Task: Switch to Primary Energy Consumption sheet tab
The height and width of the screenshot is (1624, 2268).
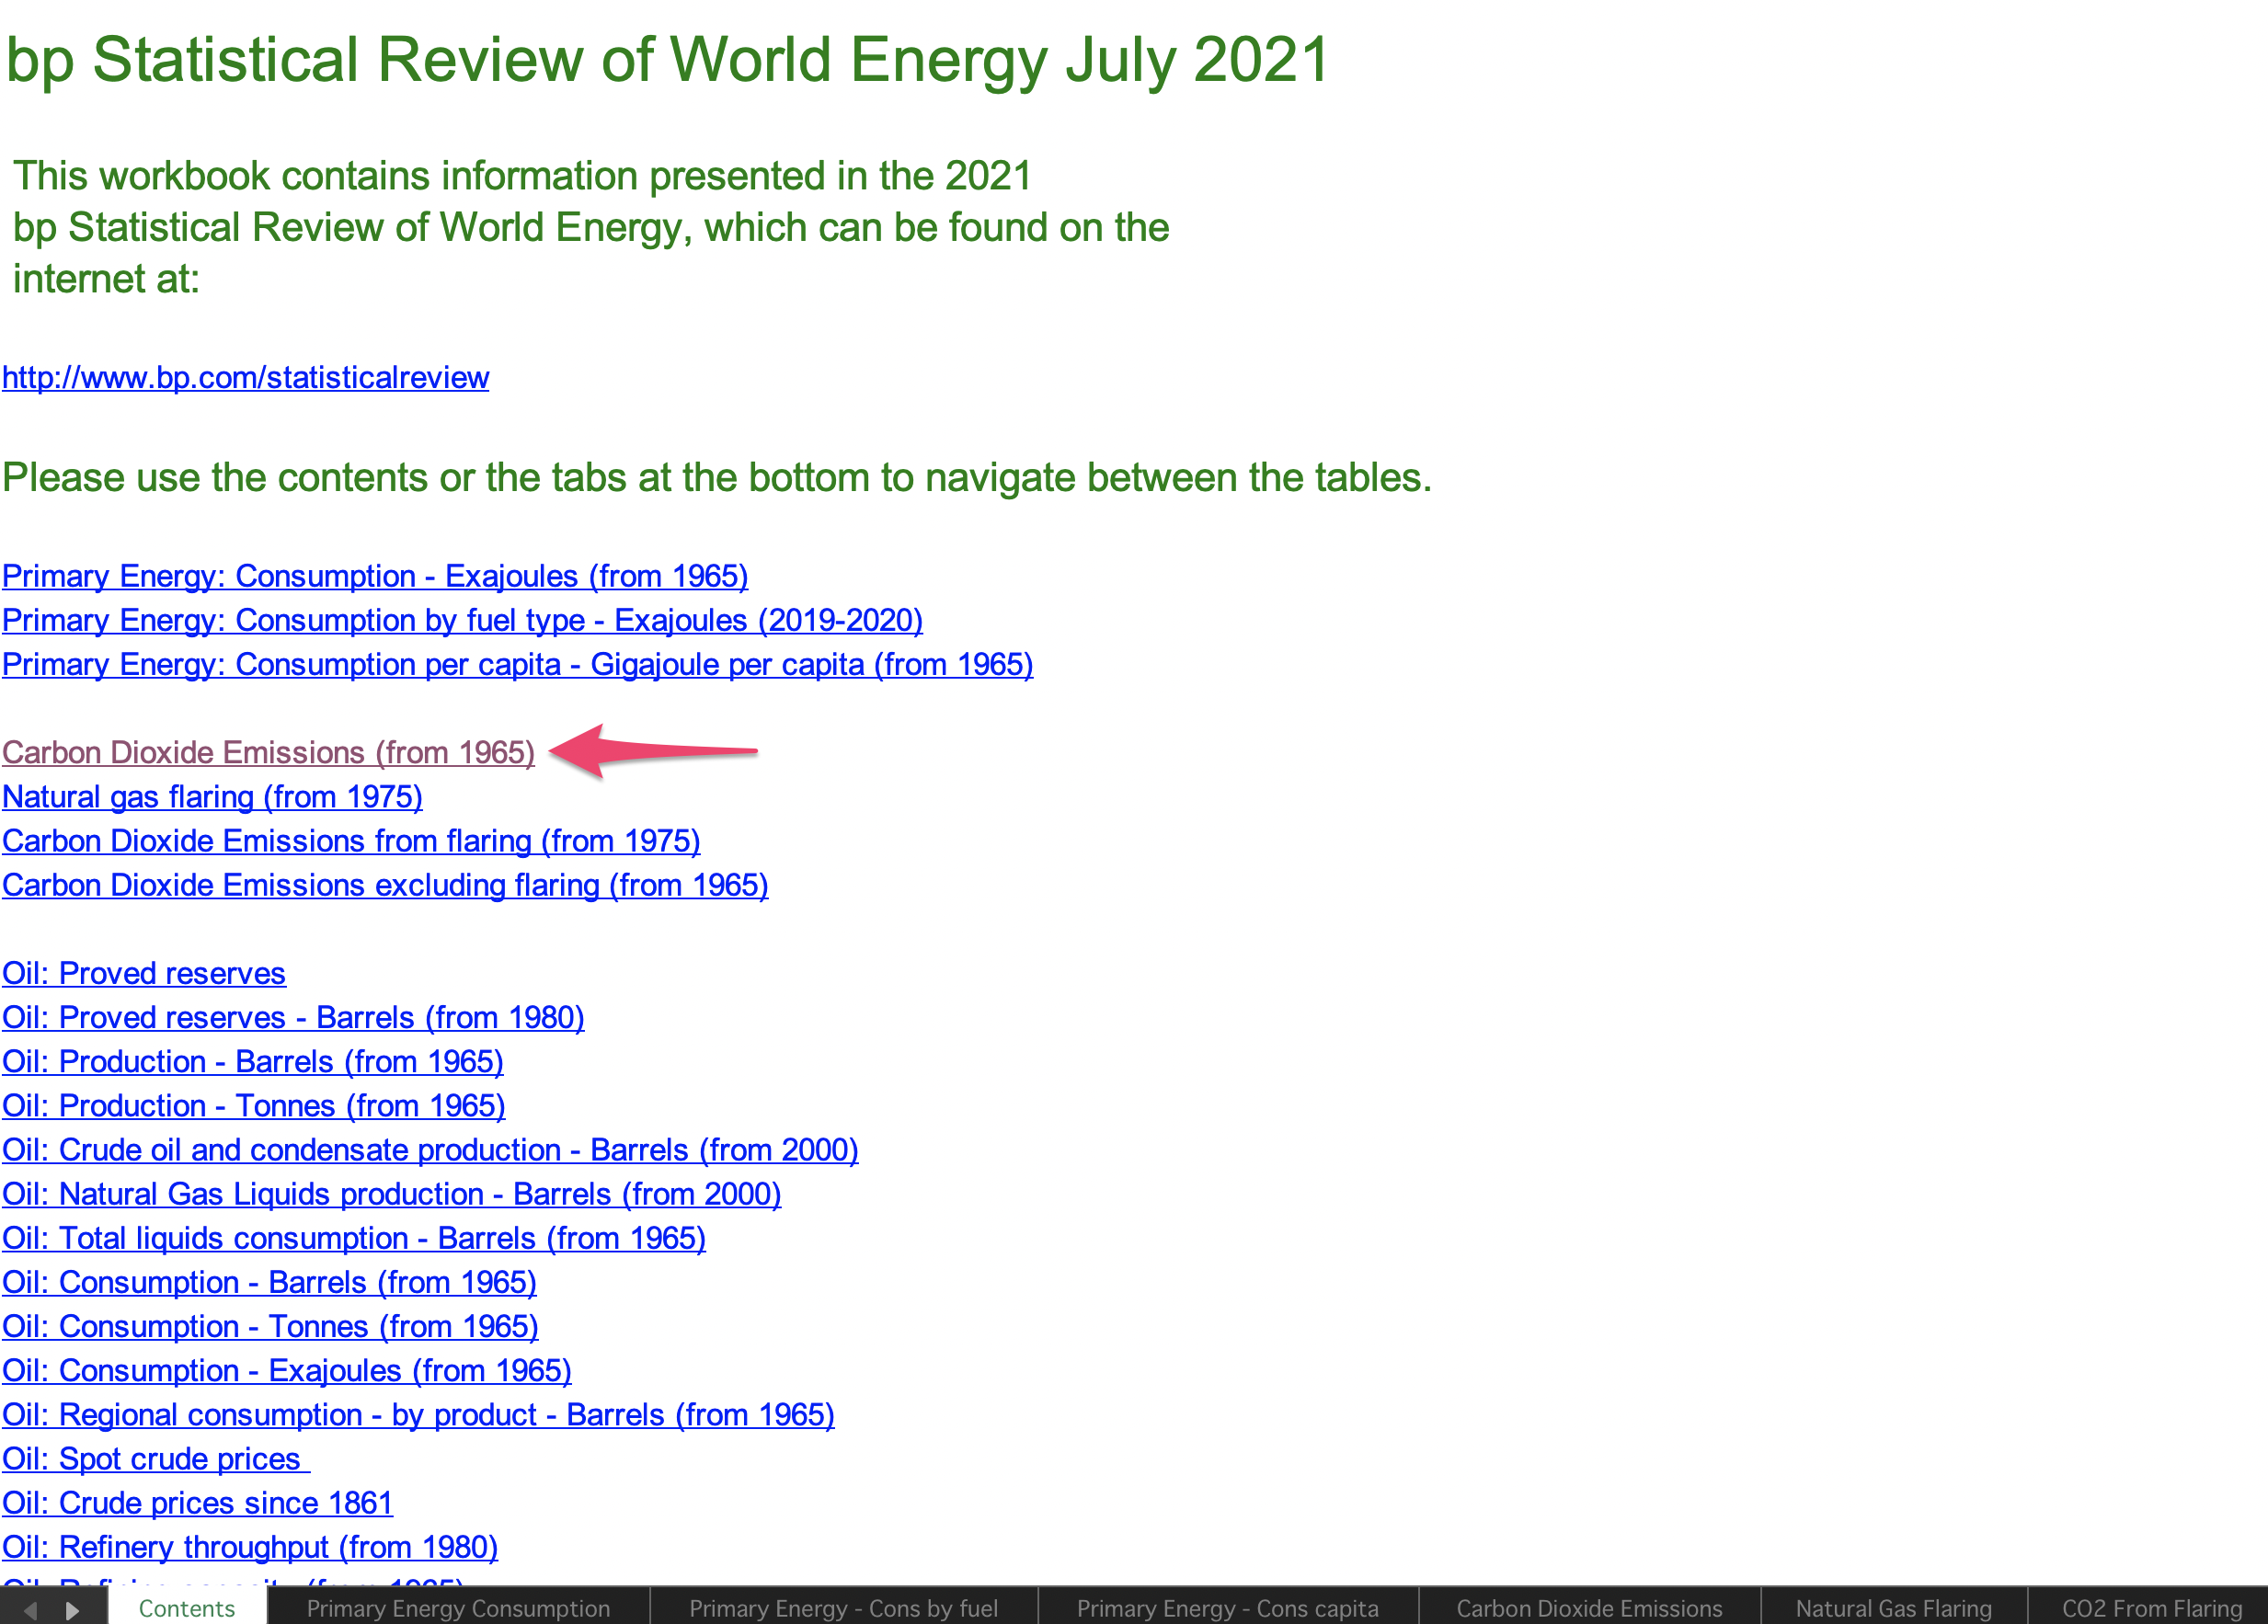Action: click(458, 1607)
